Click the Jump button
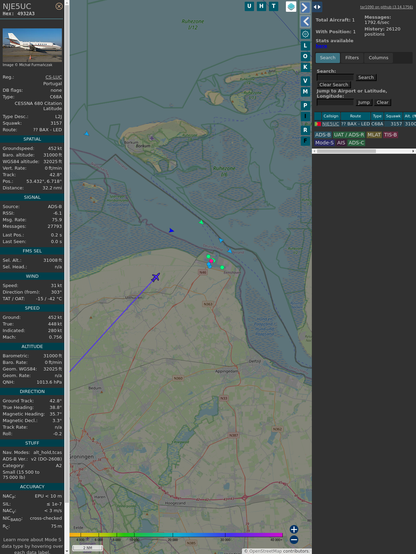Viewport: 416px width, 554px height. 364,102
